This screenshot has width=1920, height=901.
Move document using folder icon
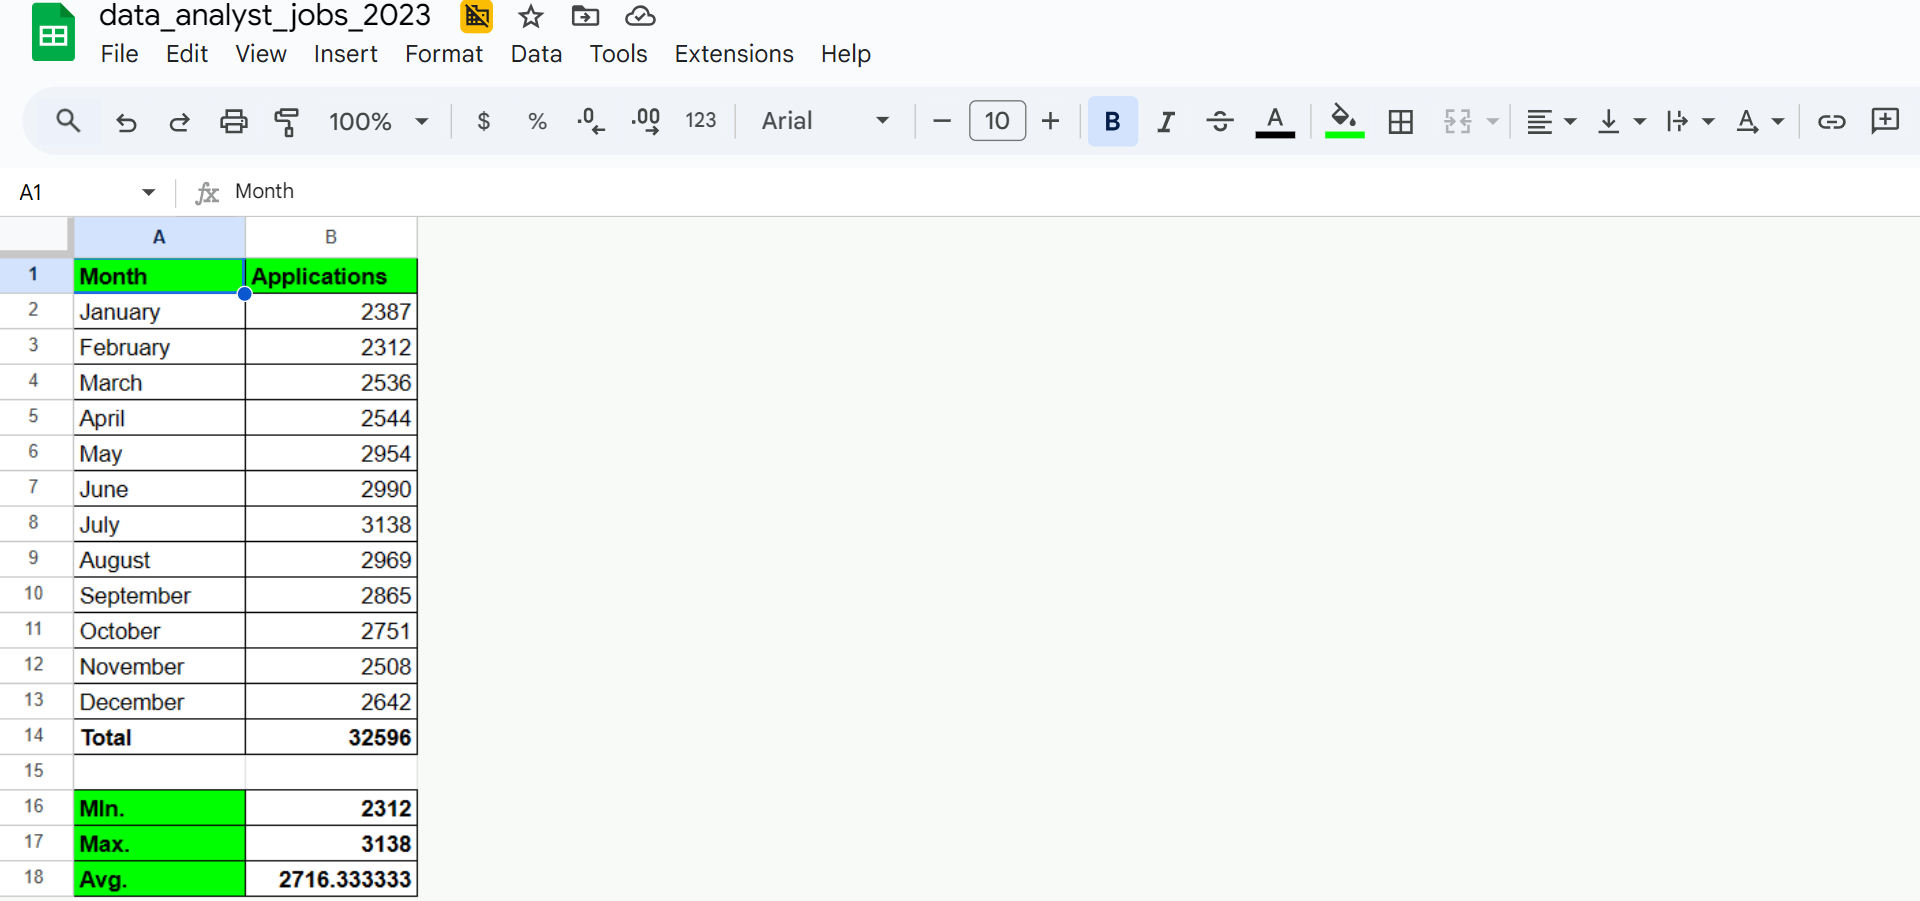tap(585, 16)
